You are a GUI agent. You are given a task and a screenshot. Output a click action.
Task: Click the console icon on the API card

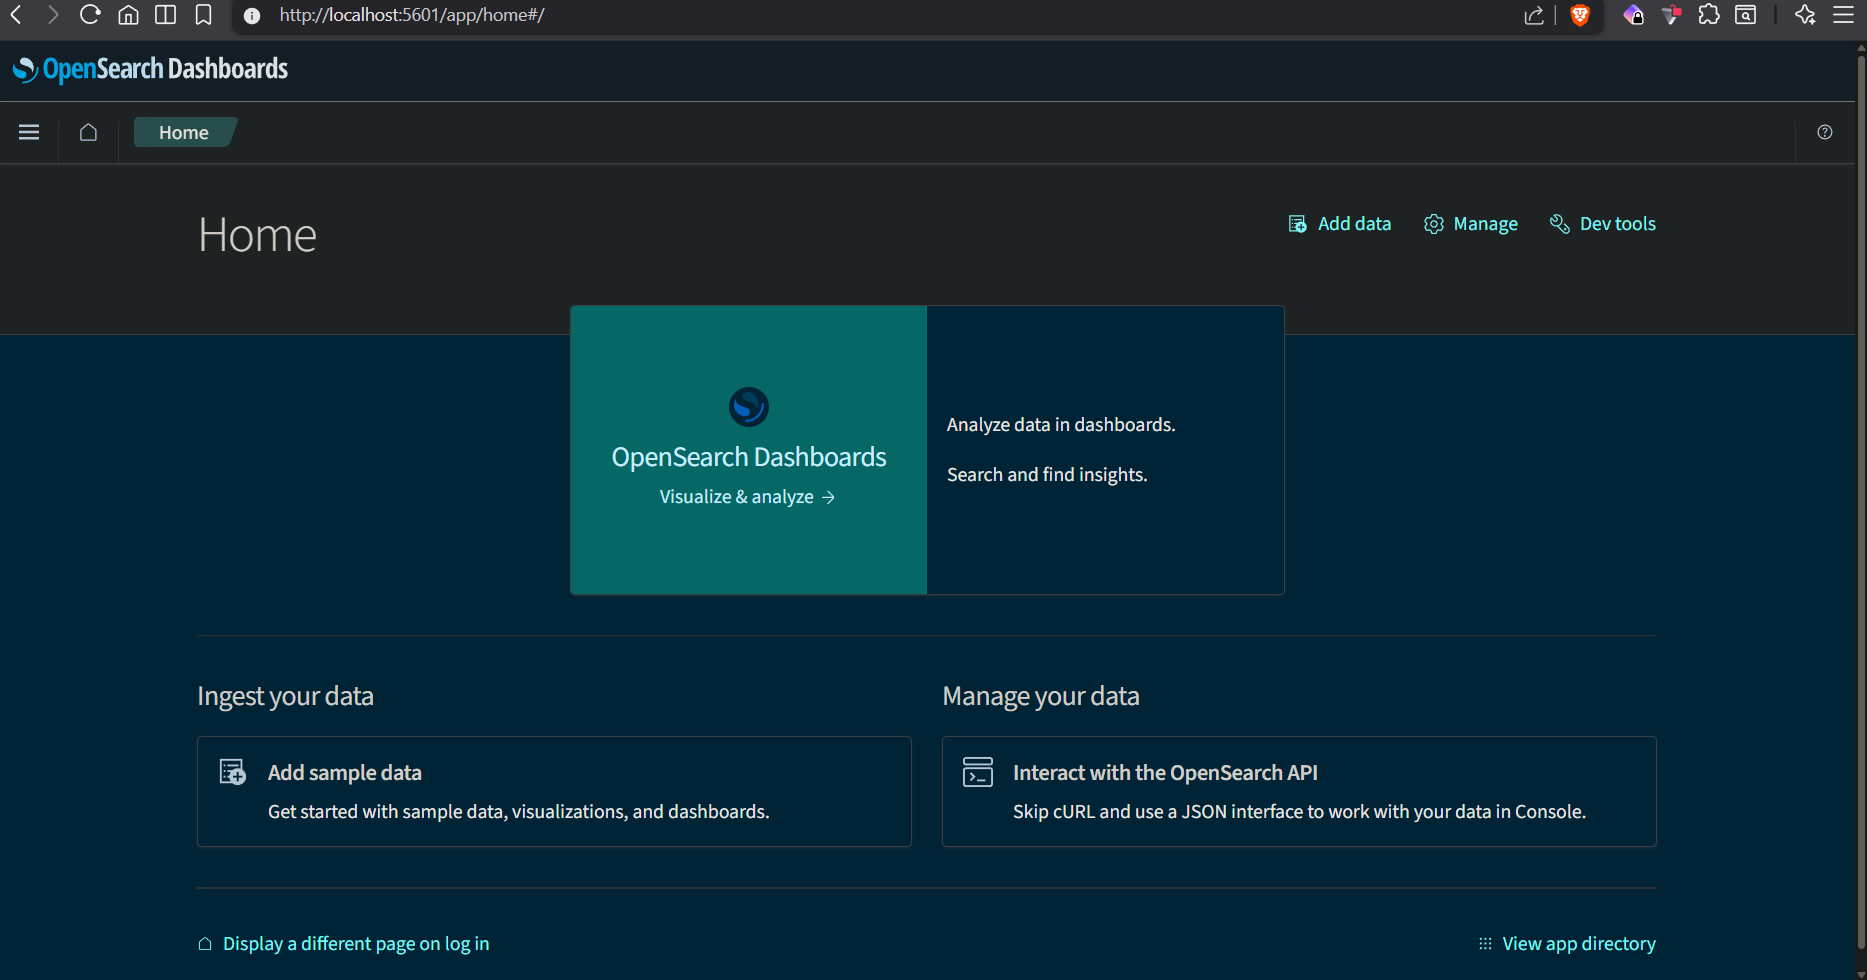(978, 772)
